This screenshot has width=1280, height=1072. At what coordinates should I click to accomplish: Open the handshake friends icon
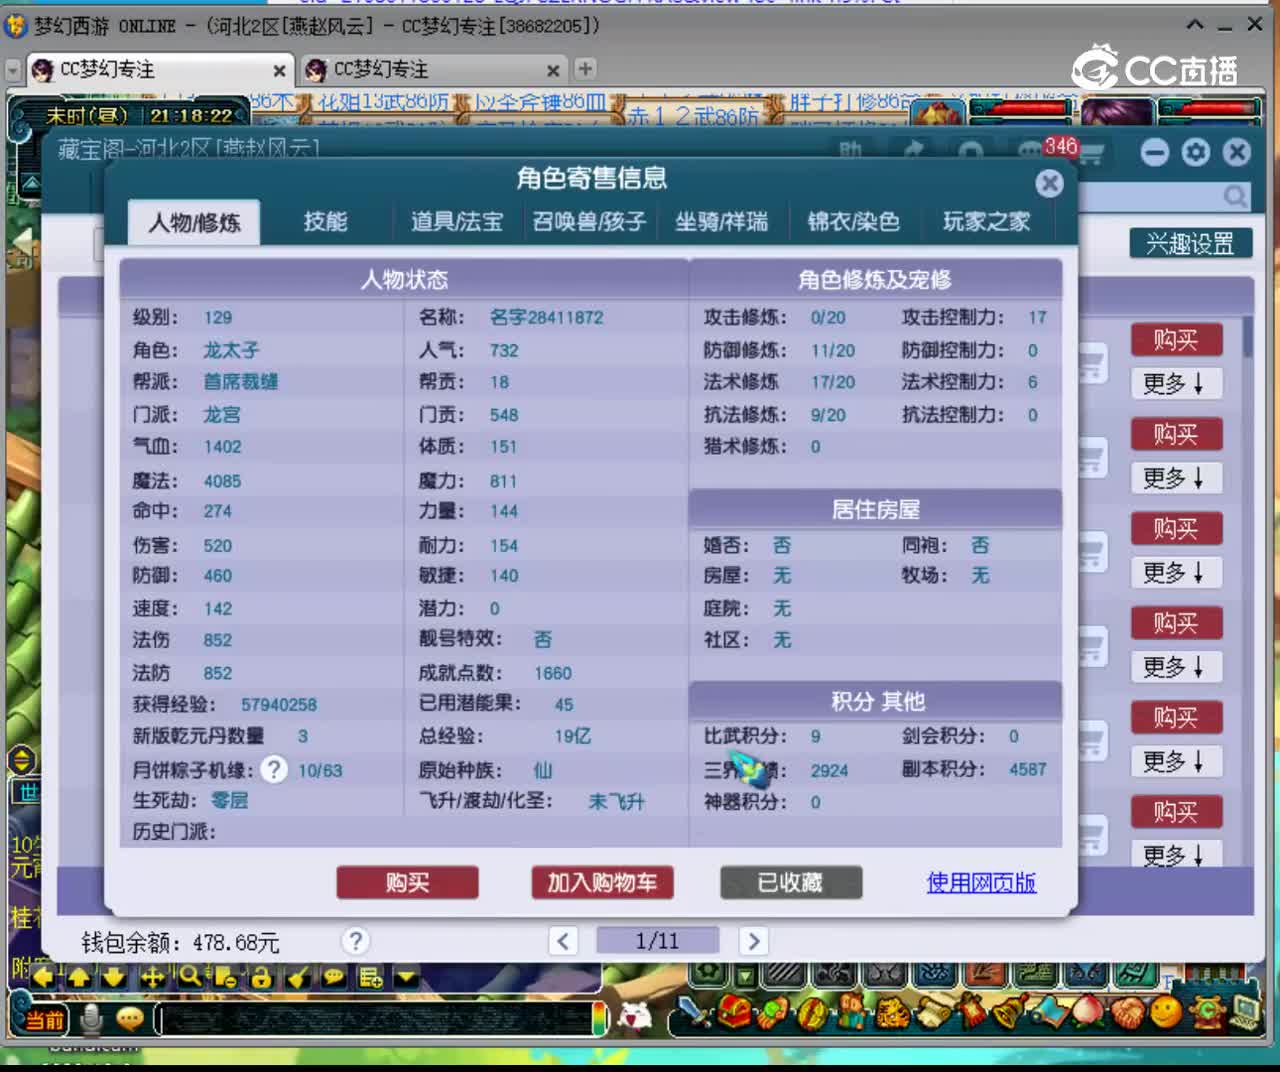pos(1127,1012)
